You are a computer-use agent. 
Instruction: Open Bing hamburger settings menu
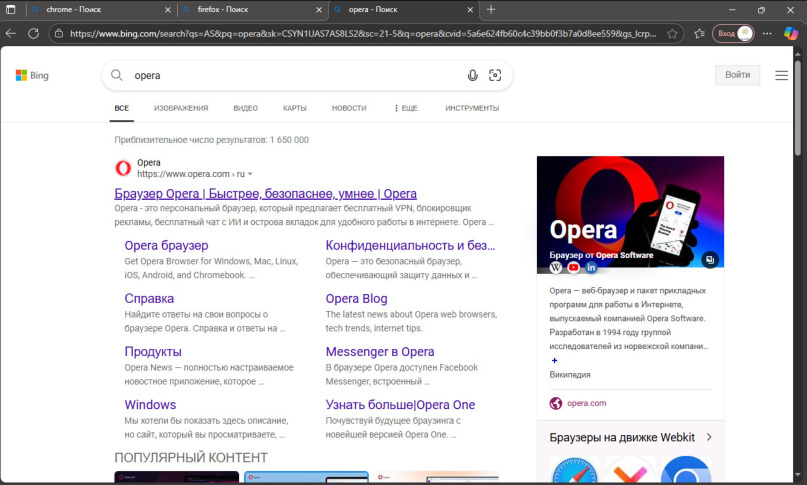(x=782, y=75)
